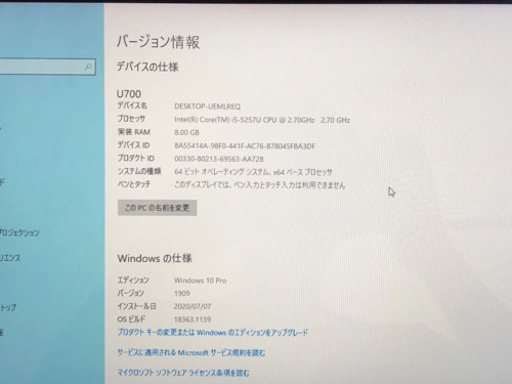Select the pen and touch status text
The width and height of the screenshot is (512, 384).
click(x=259, y=185)
